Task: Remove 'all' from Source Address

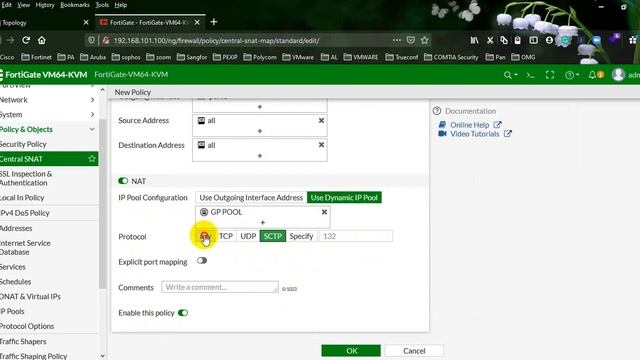Action: pyautogui.click(x=321, y=120)
